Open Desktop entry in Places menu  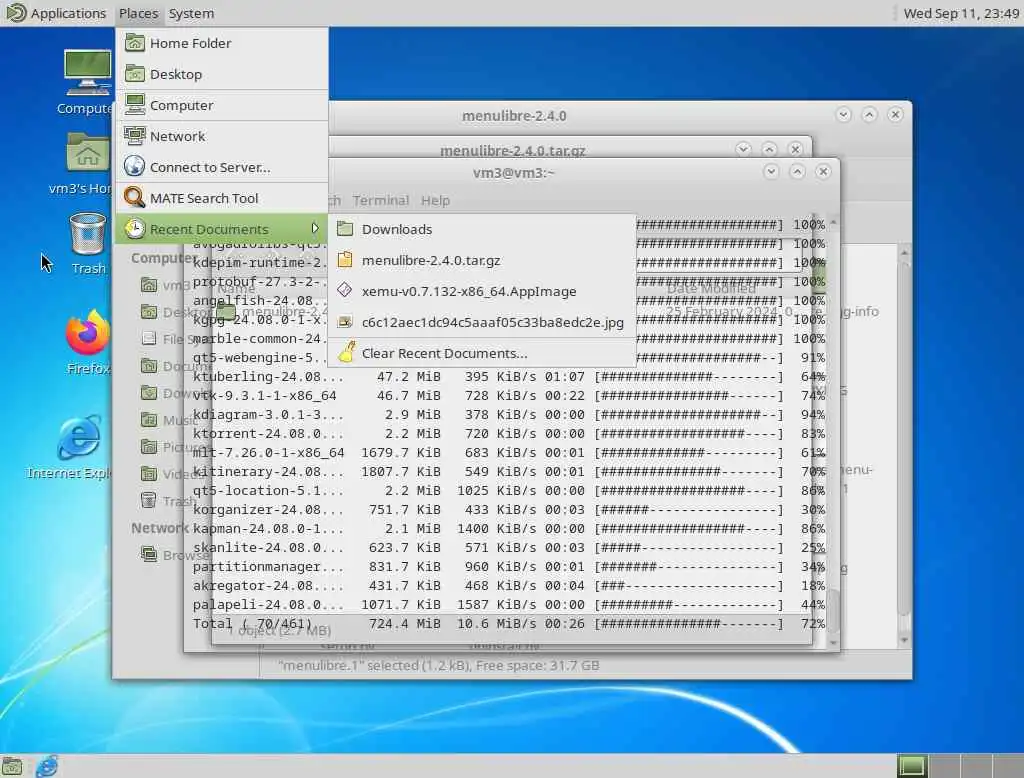tap(222, 74)
